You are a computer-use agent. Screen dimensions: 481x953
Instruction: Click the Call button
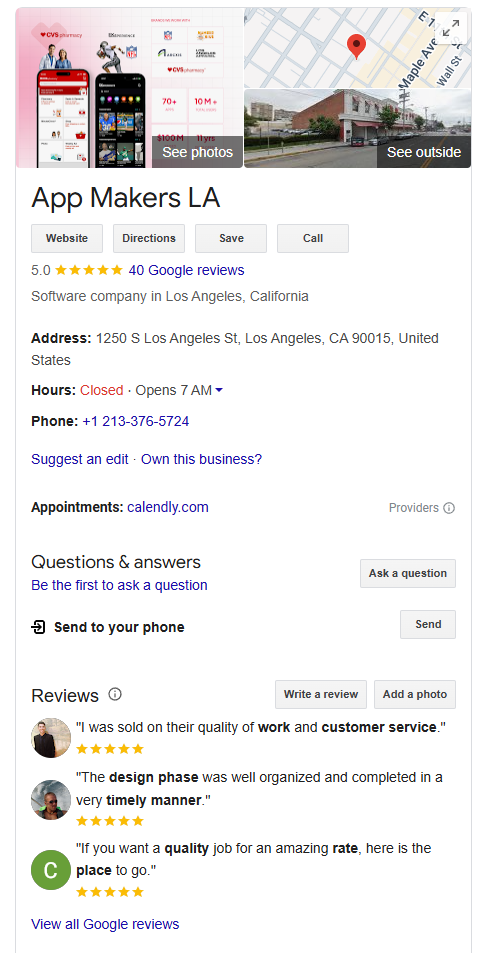(x=313, y=238)
